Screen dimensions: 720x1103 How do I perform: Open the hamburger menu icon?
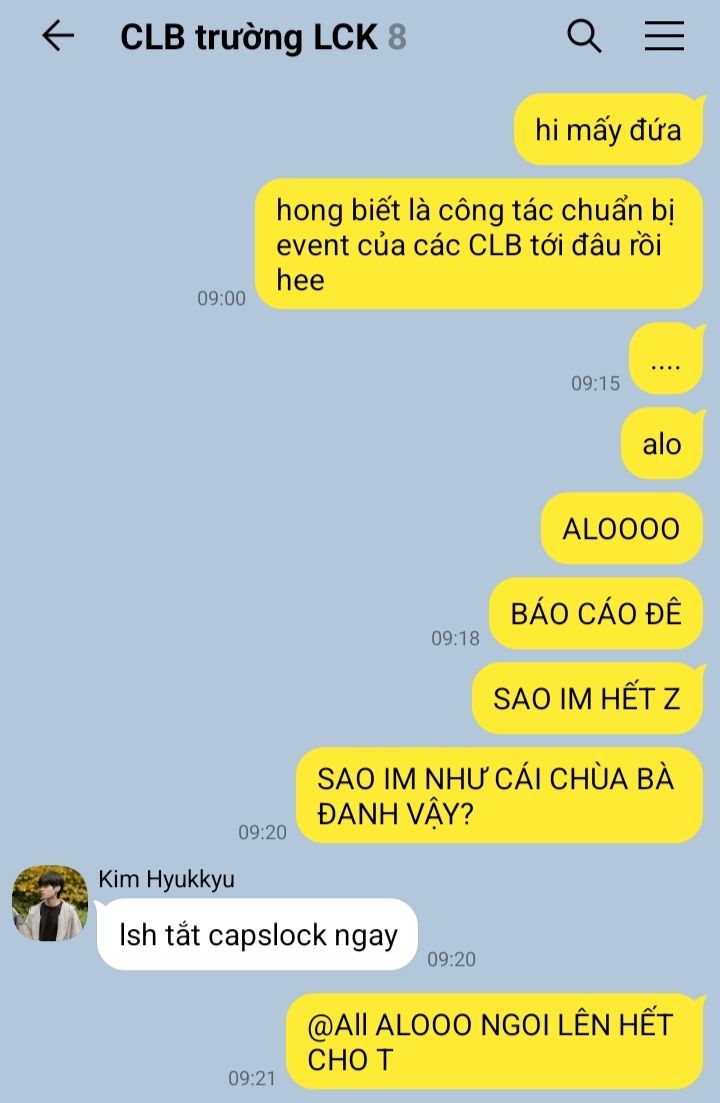(664, 36)
